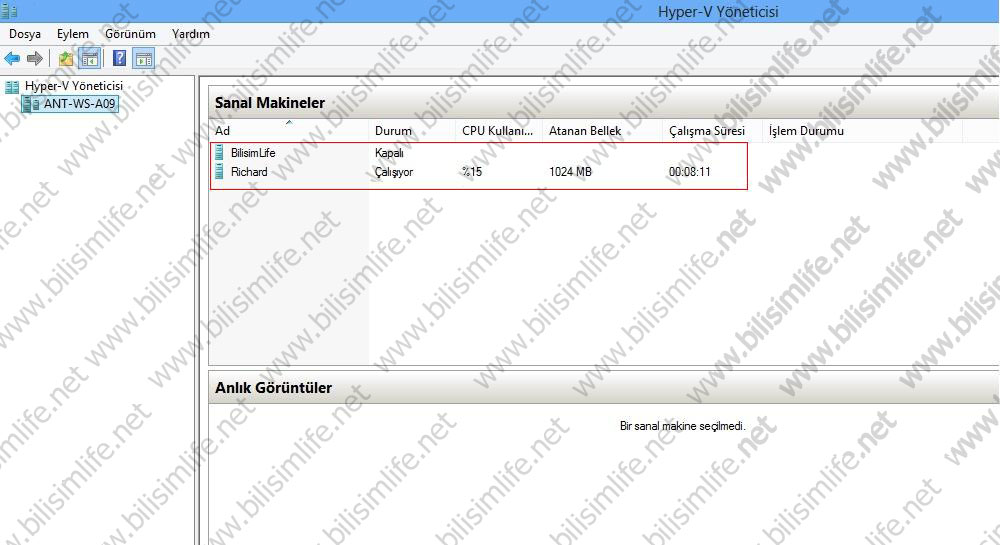
Task: Select the ANT-WS-A09 server node
Action: pos(79,104)
